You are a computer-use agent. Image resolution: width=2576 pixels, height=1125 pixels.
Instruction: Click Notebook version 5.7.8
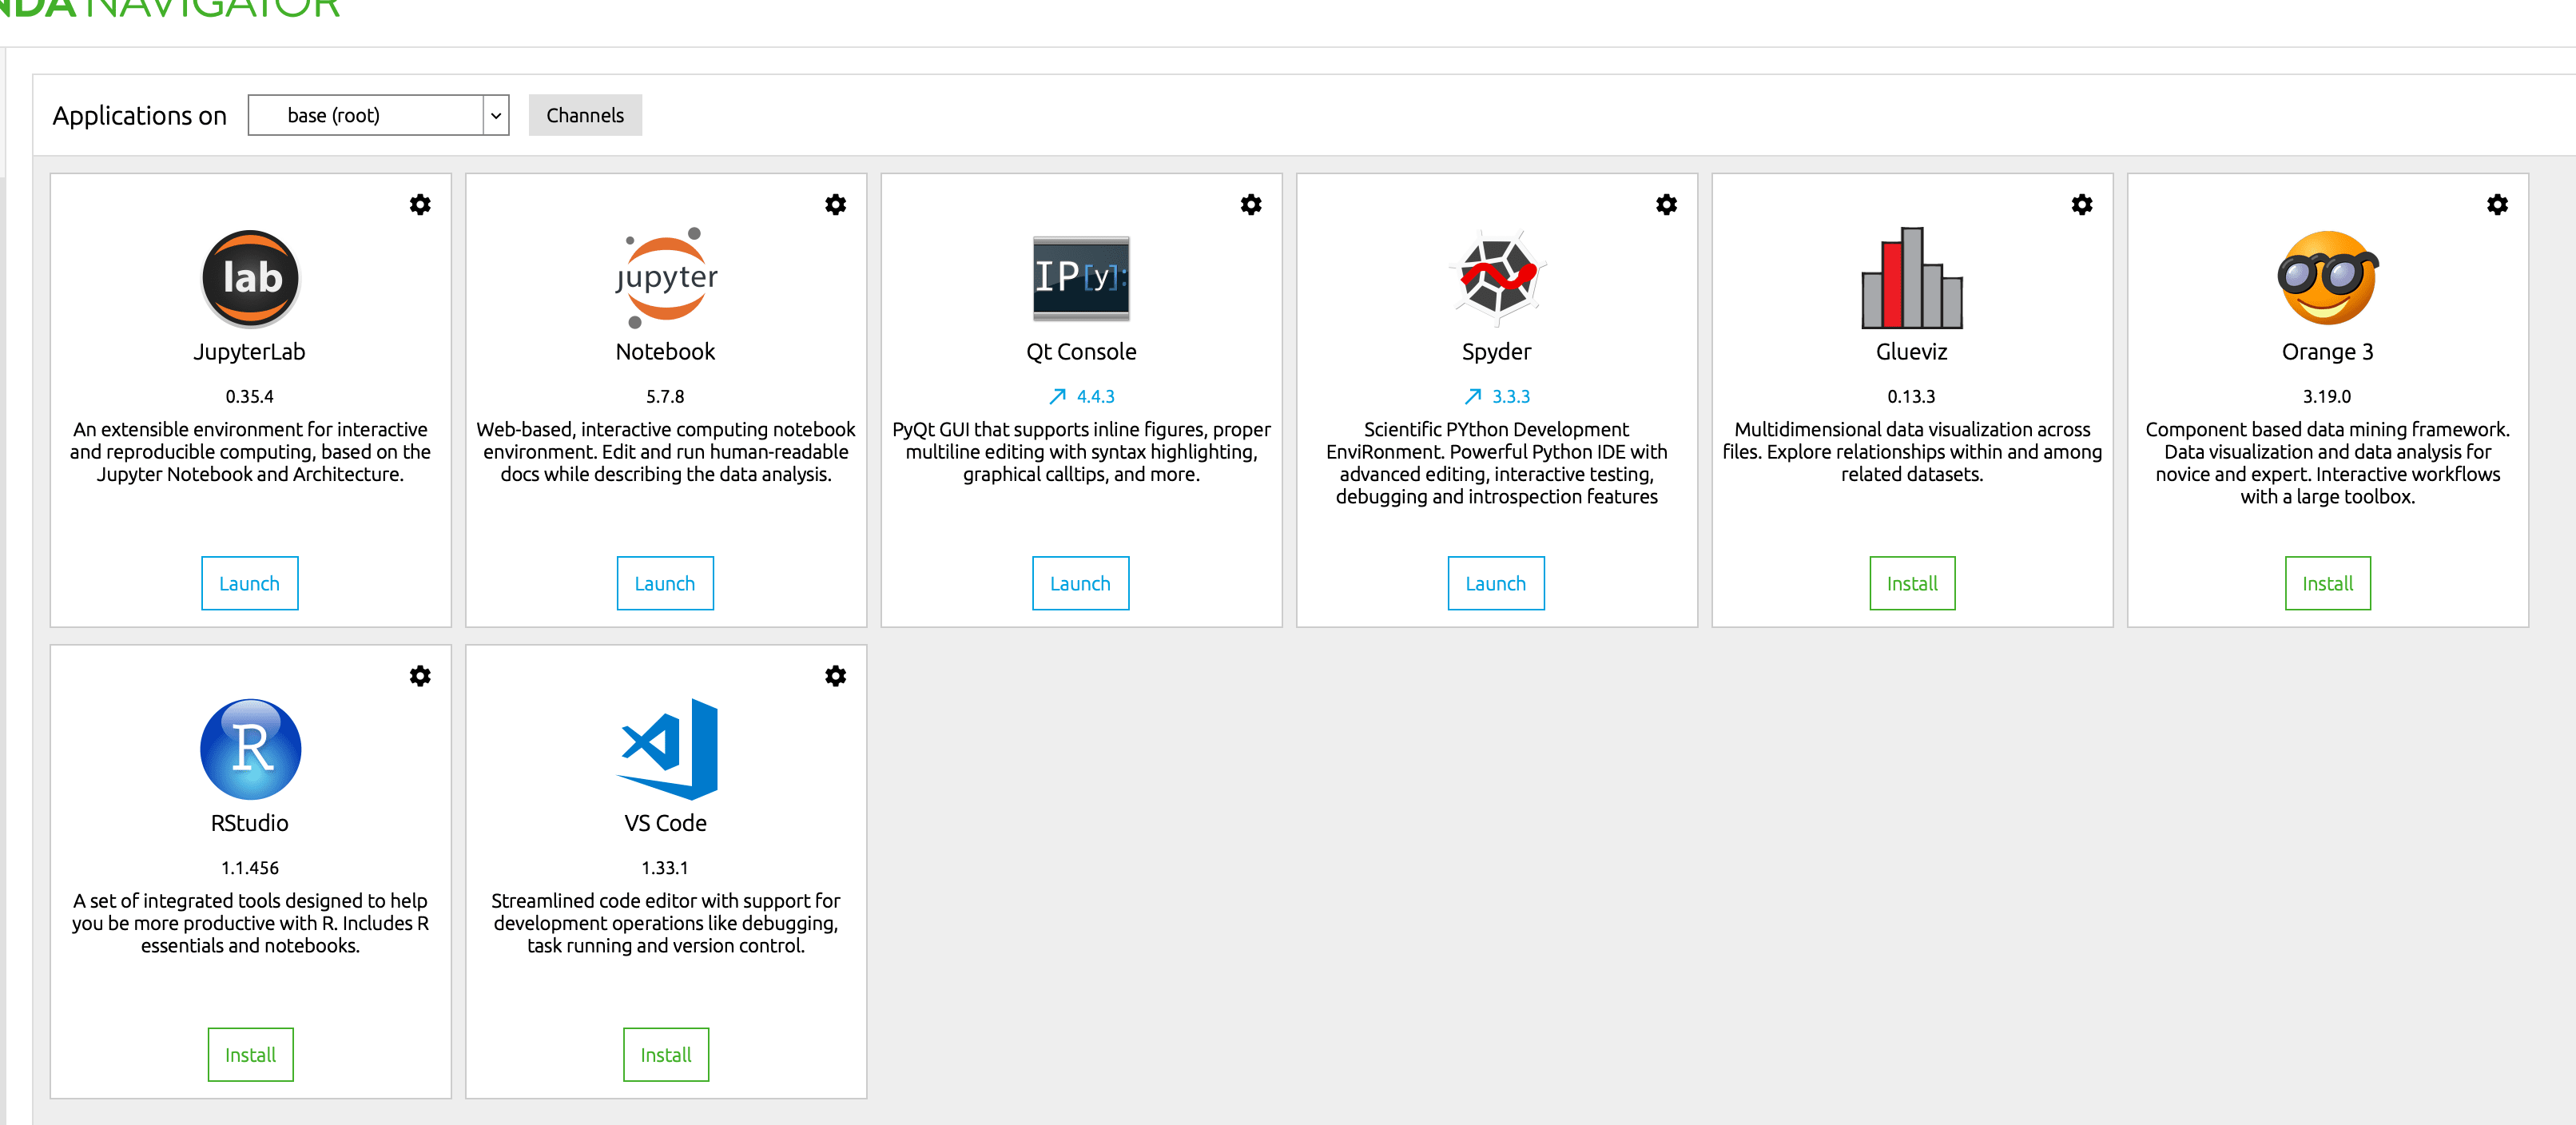[x=666, y=397]
